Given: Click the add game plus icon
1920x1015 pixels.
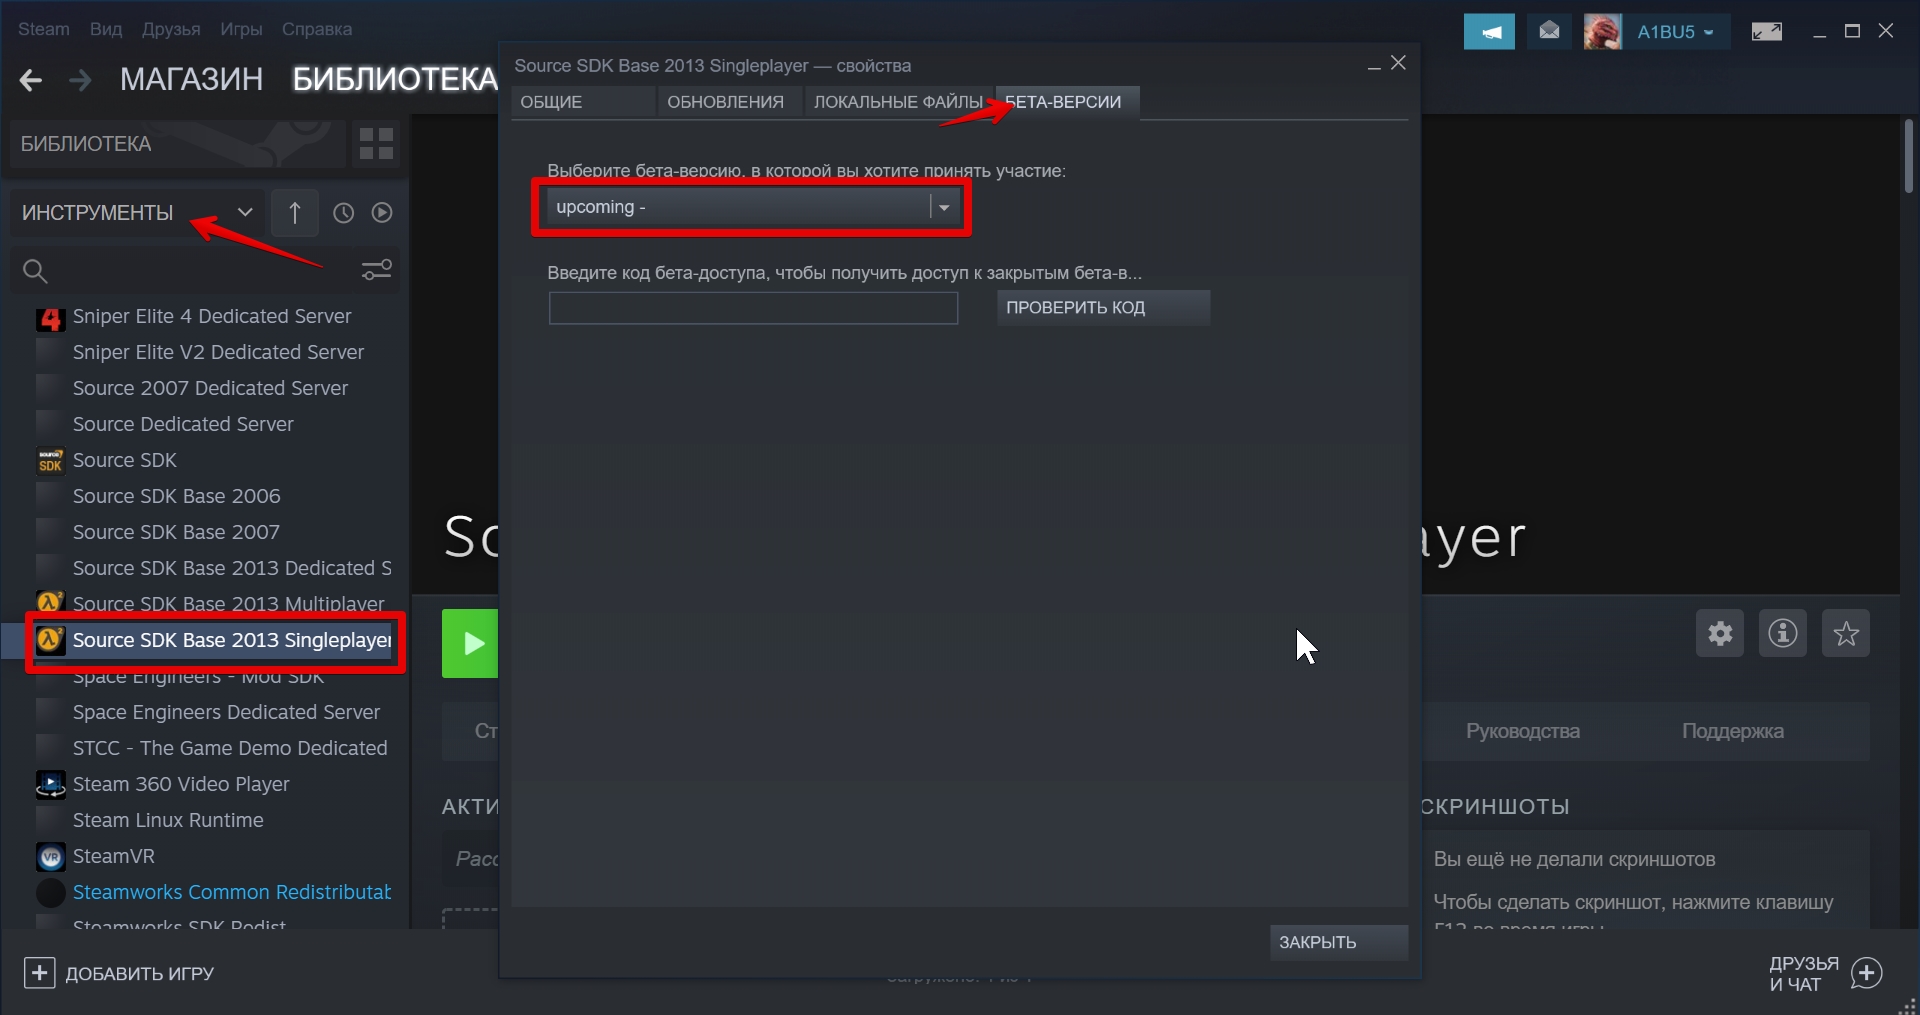Looking at the screenshot, I should pyautogui.click(x=39, y=973).
